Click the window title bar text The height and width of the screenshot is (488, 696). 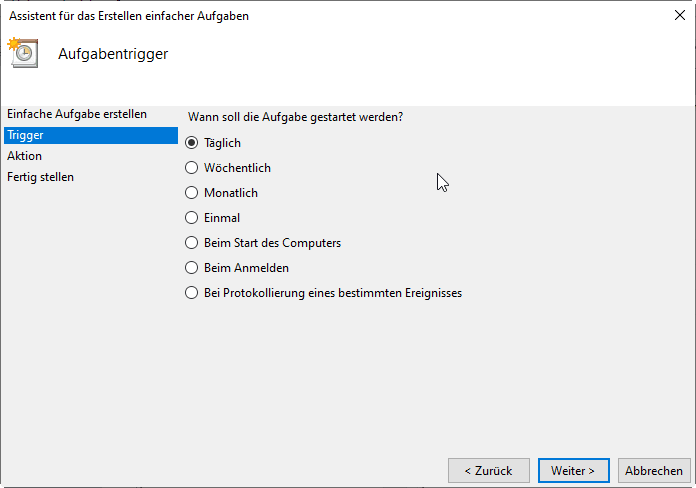point(128,16)
